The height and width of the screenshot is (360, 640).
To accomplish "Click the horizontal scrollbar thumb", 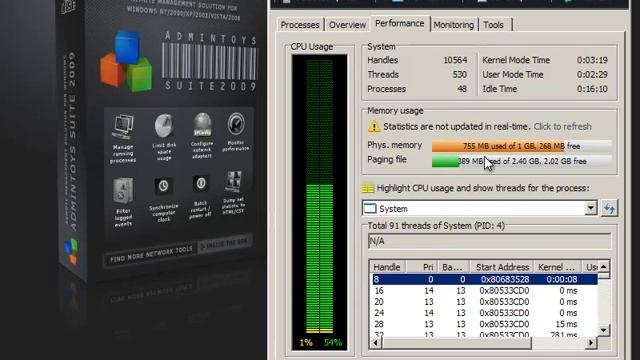I will 457,343.
